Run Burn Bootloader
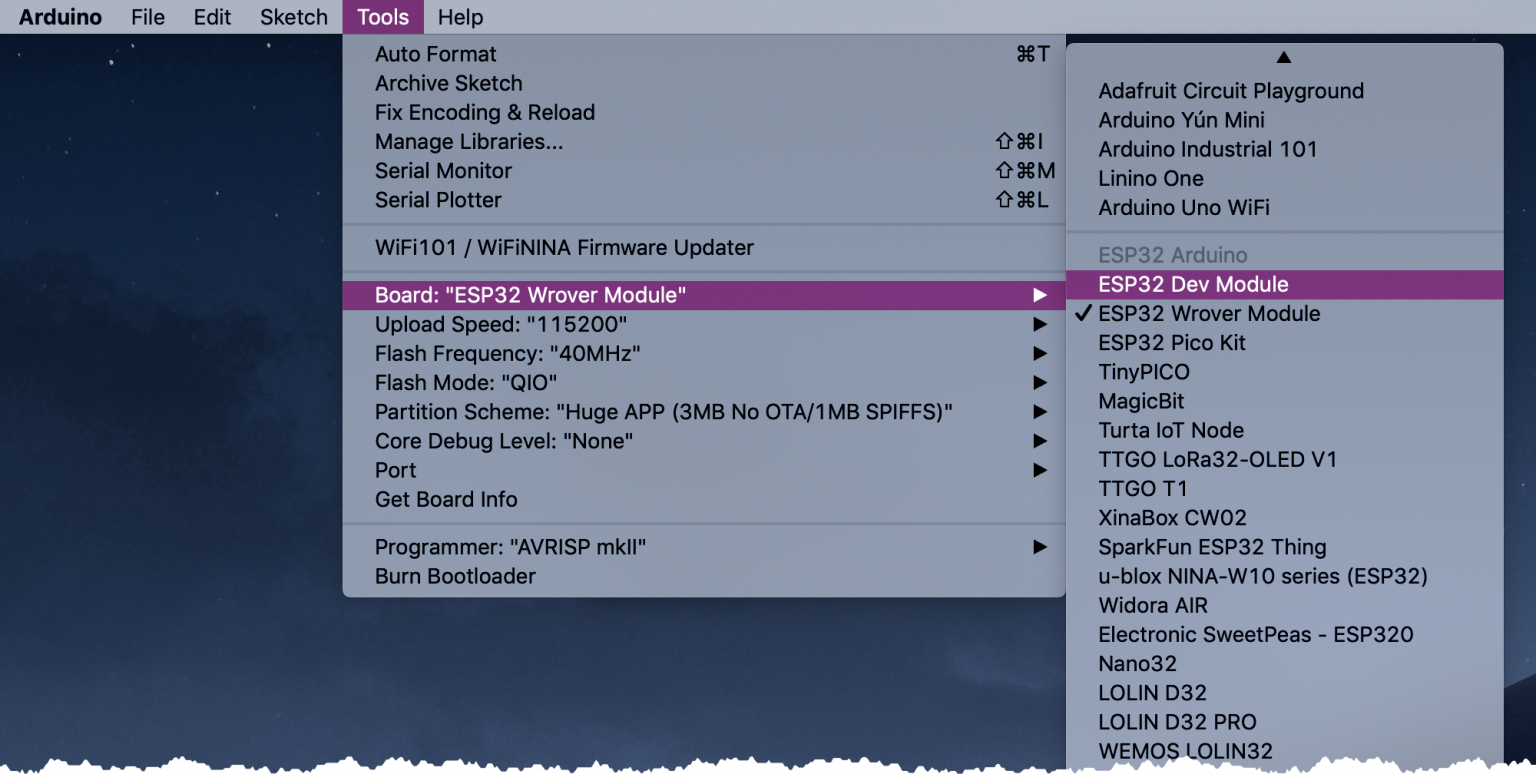The image size is (1536, 774). pyautogui.click(x=454, y=576)
